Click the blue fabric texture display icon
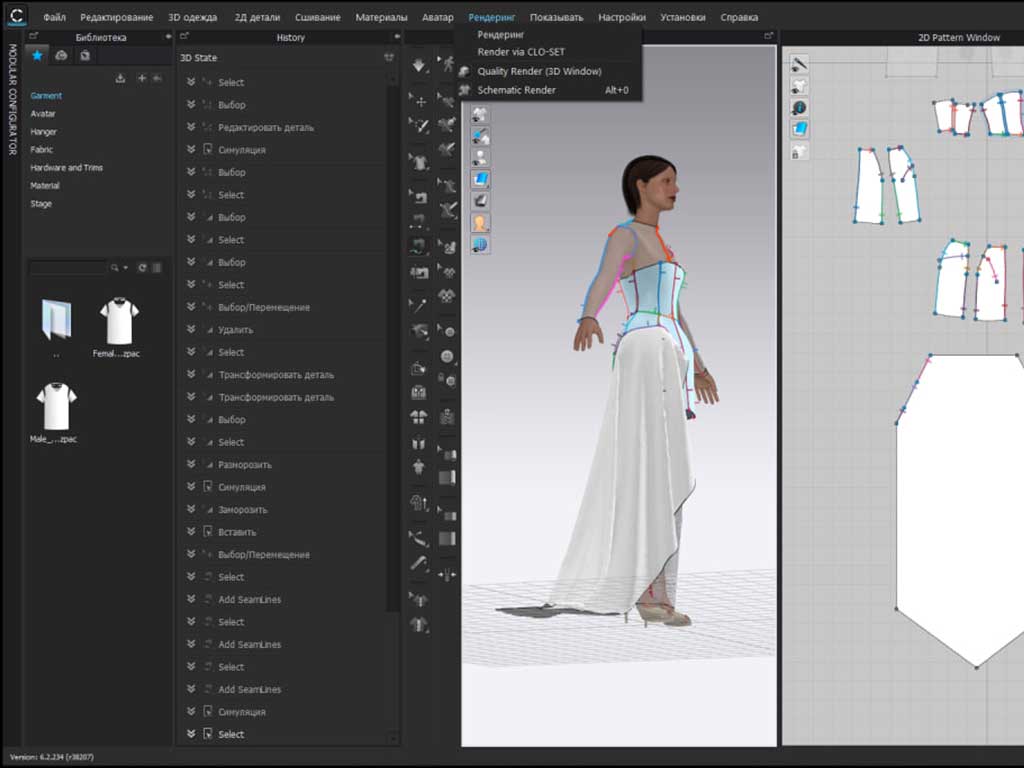This screenshot has width=1024, height=768. click(481, 180)
